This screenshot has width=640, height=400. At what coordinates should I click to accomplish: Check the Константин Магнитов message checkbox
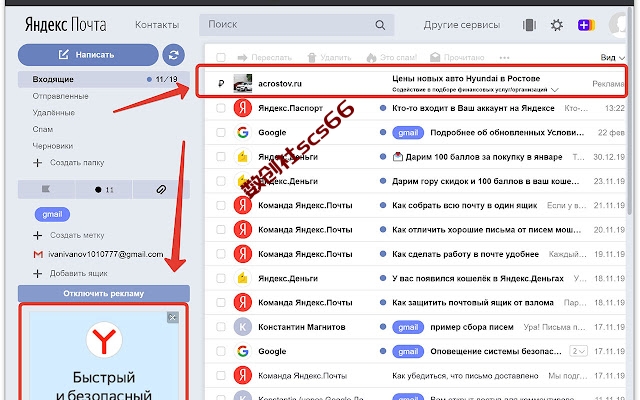pyautogui.click(x=221, y=327)
